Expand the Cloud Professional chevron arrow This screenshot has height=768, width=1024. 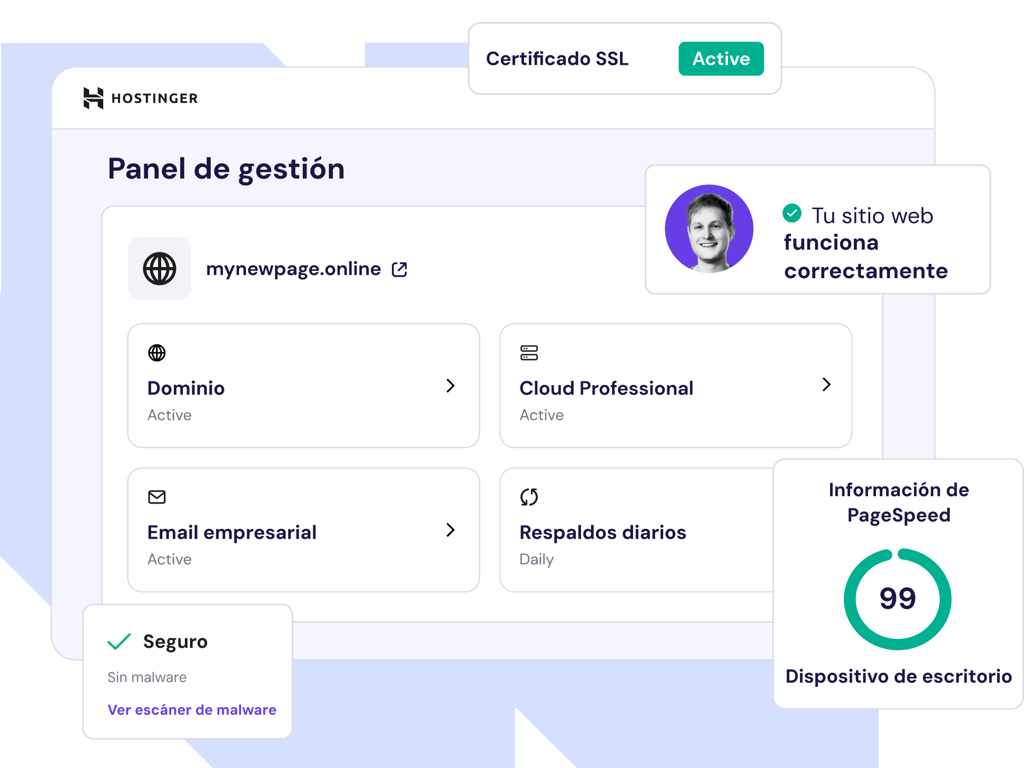click(826, 384)
